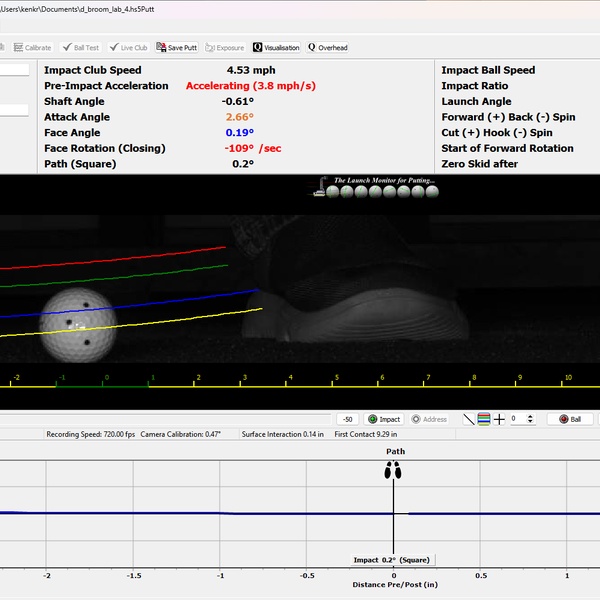Screen dimensions: 600x600
Task: Click the Save Putt toolbar button
Action: tap(177, 47)
